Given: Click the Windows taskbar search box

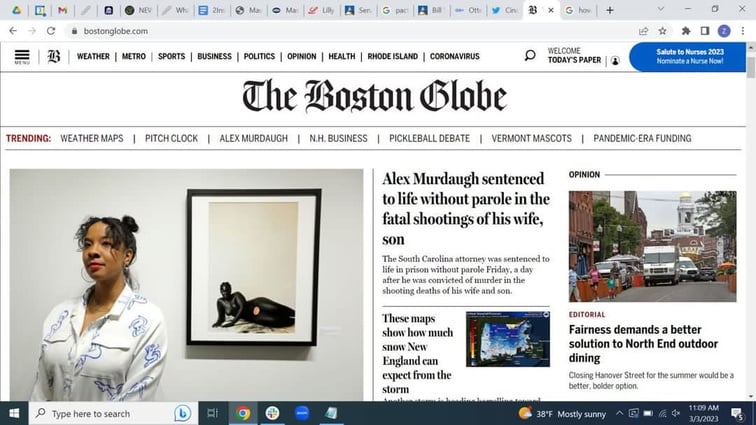Looking at the screenshot, I should [113, 413].
